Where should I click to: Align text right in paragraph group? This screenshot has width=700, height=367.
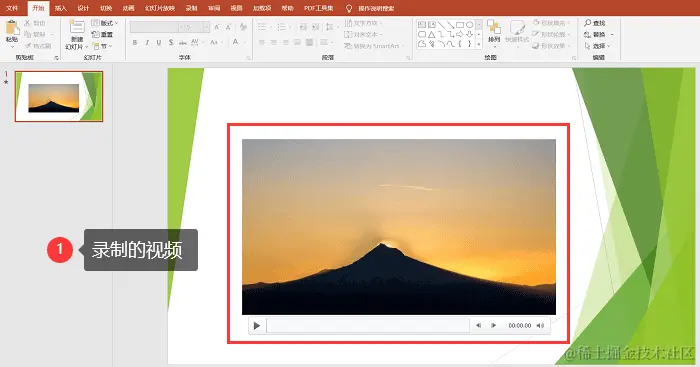point(285,42)
